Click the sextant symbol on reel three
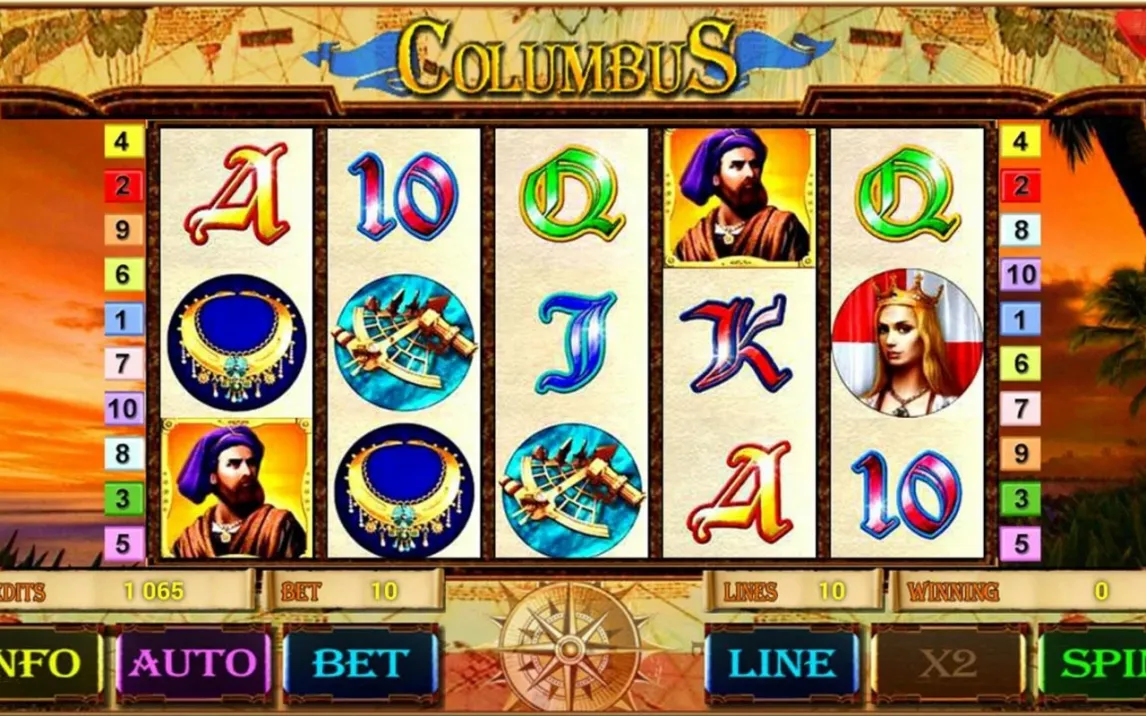Viewport: 1146px width, 716px height. 572,490
